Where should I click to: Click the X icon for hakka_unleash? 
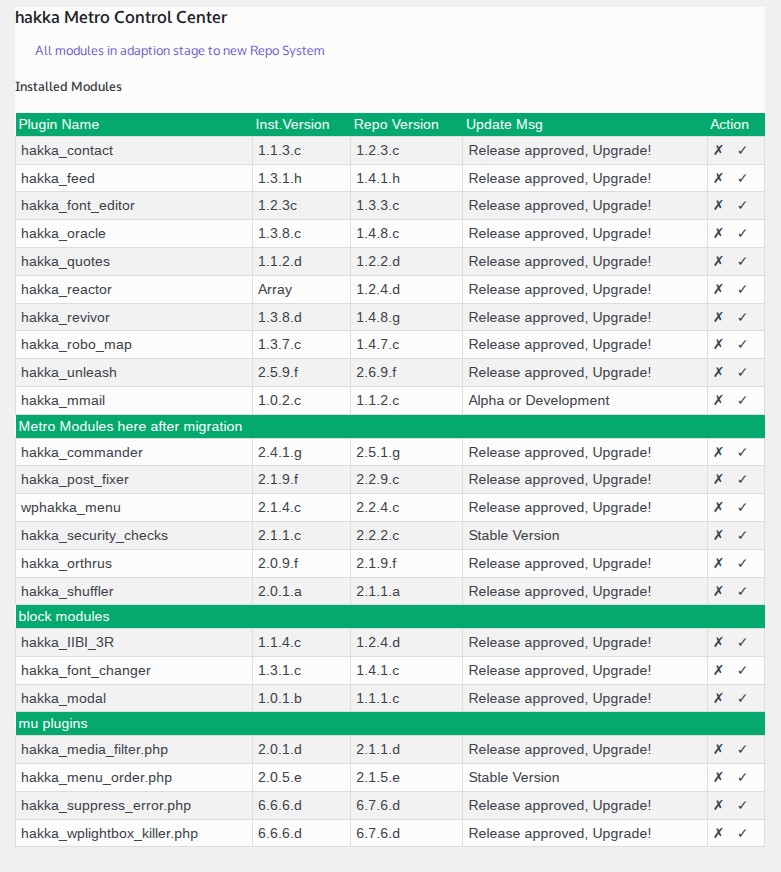[x=718, y=372]
